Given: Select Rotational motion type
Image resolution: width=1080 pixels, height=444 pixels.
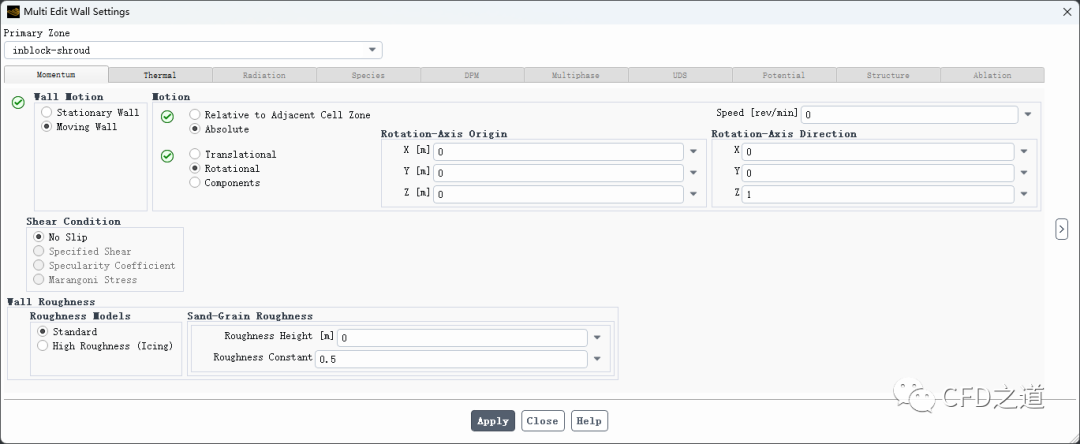Looking at the screenshot, I should [x=225, y=169].
